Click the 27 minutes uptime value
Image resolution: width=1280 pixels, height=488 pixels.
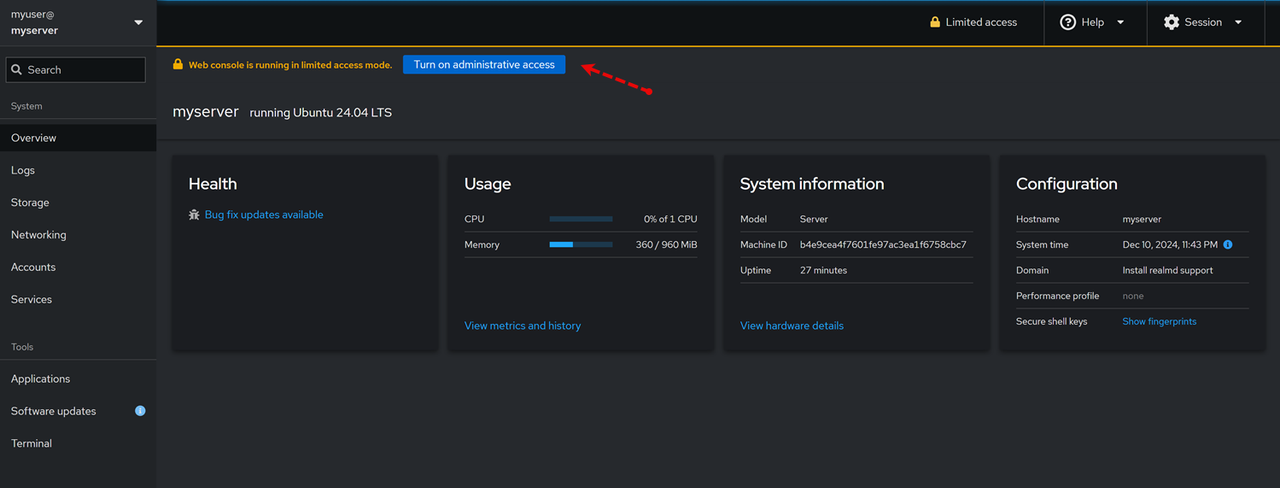click(823, 270)
